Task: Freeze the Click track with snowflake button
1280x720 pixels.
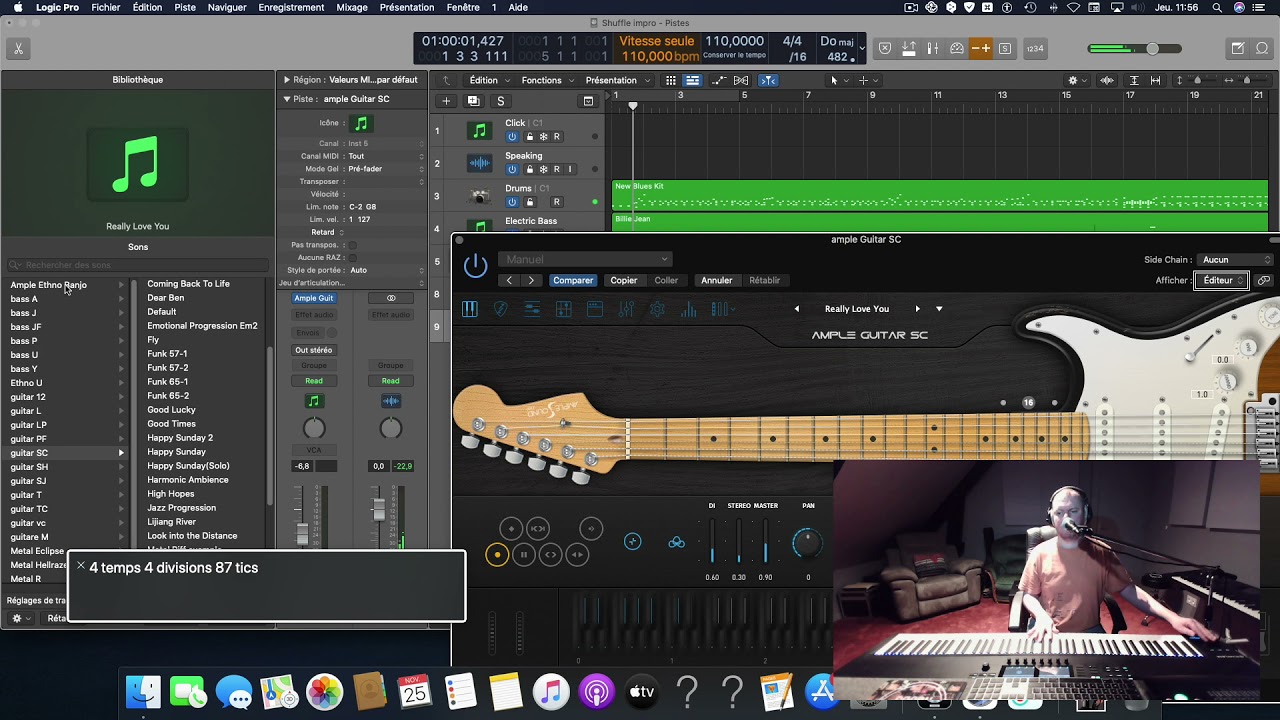Action: 543,137
